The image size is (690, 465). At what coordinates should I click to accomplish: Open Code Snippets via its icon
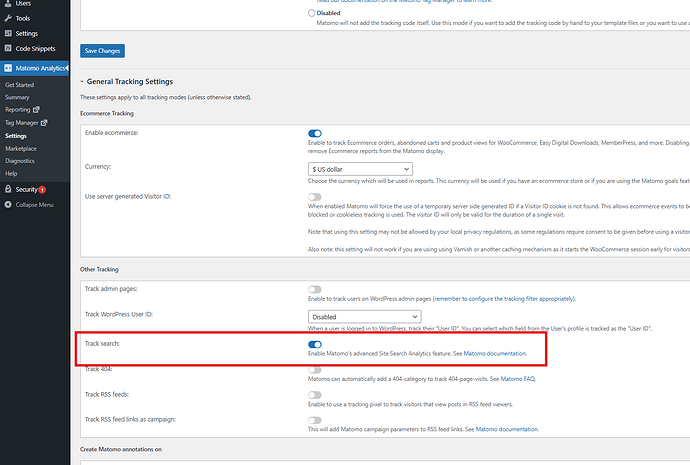(8, 48)
